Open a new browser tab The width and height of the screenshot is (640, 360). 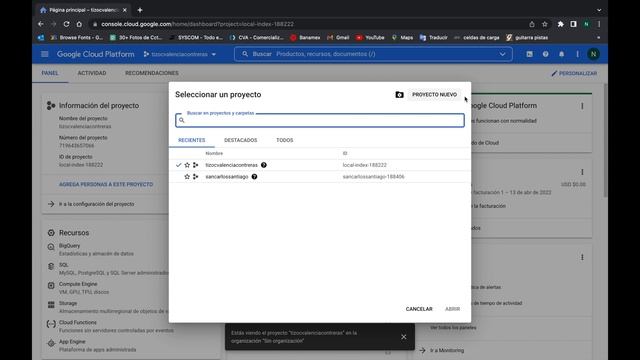coord(140,10)
